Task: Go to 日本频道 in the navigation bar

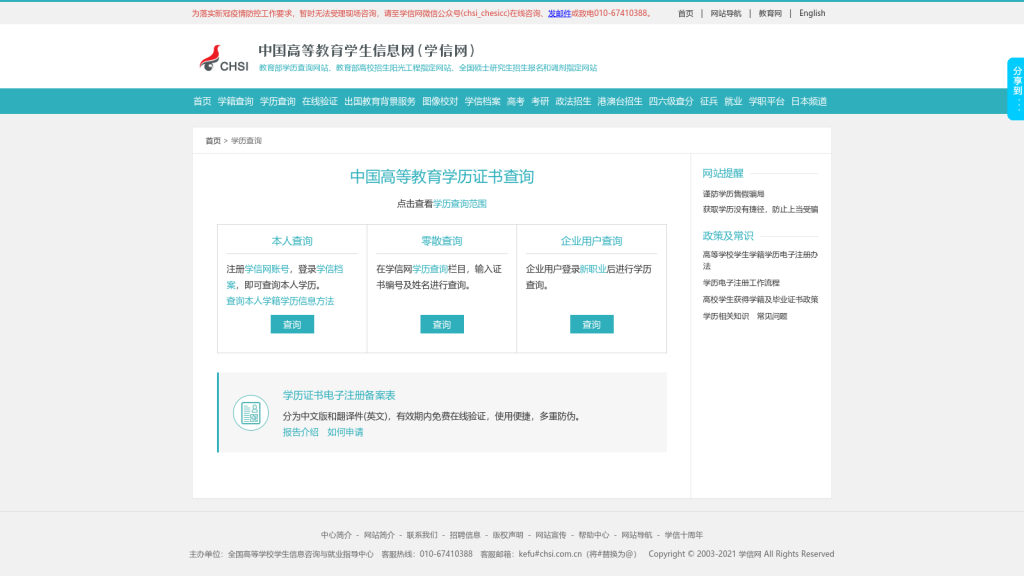Action: (809, 101)
